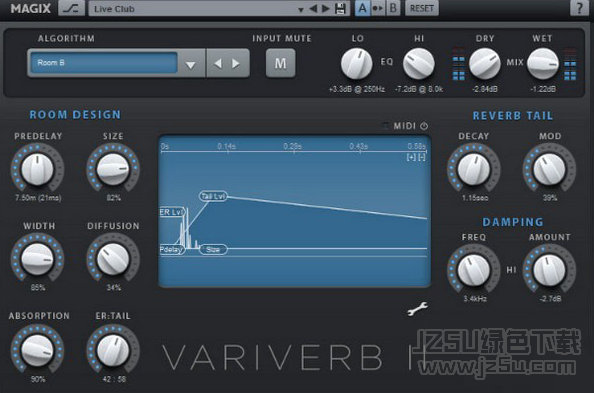Click the DECAY knob
Image resolution: width=594 pixels, height=393 pixels.
coord(474,169)
